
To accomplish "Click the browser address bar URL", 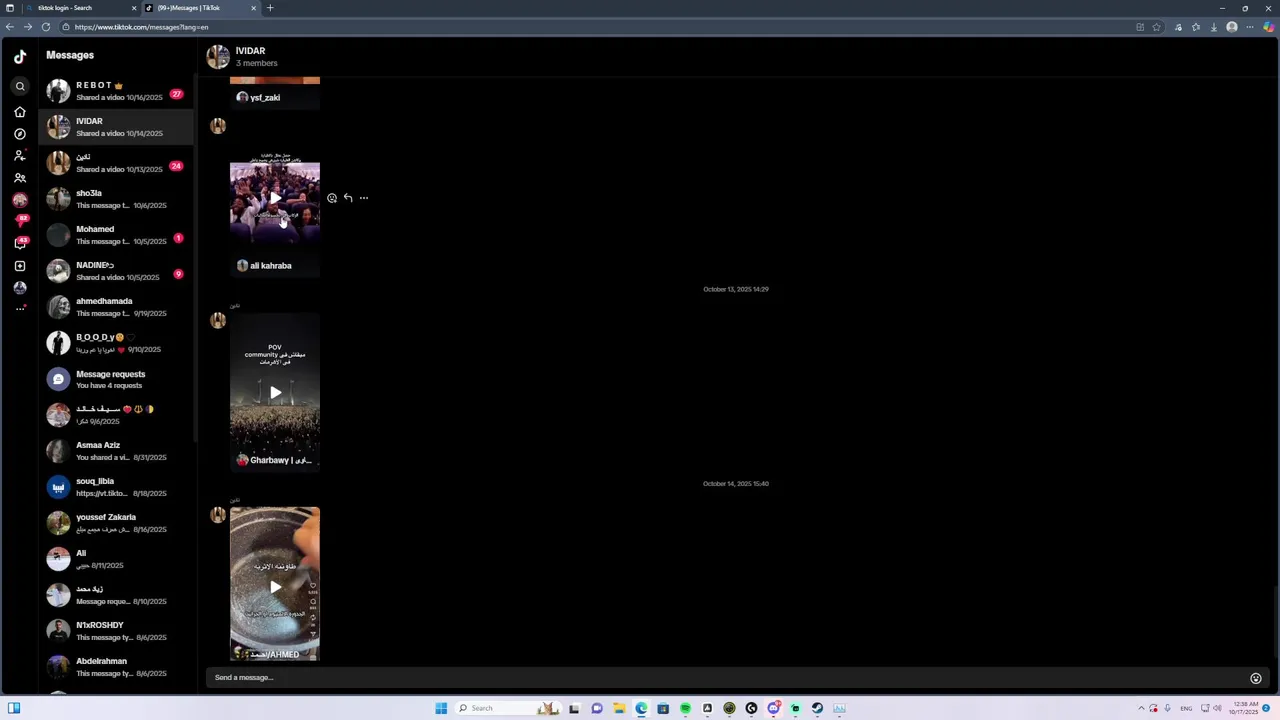I will (x=141, y=27).
